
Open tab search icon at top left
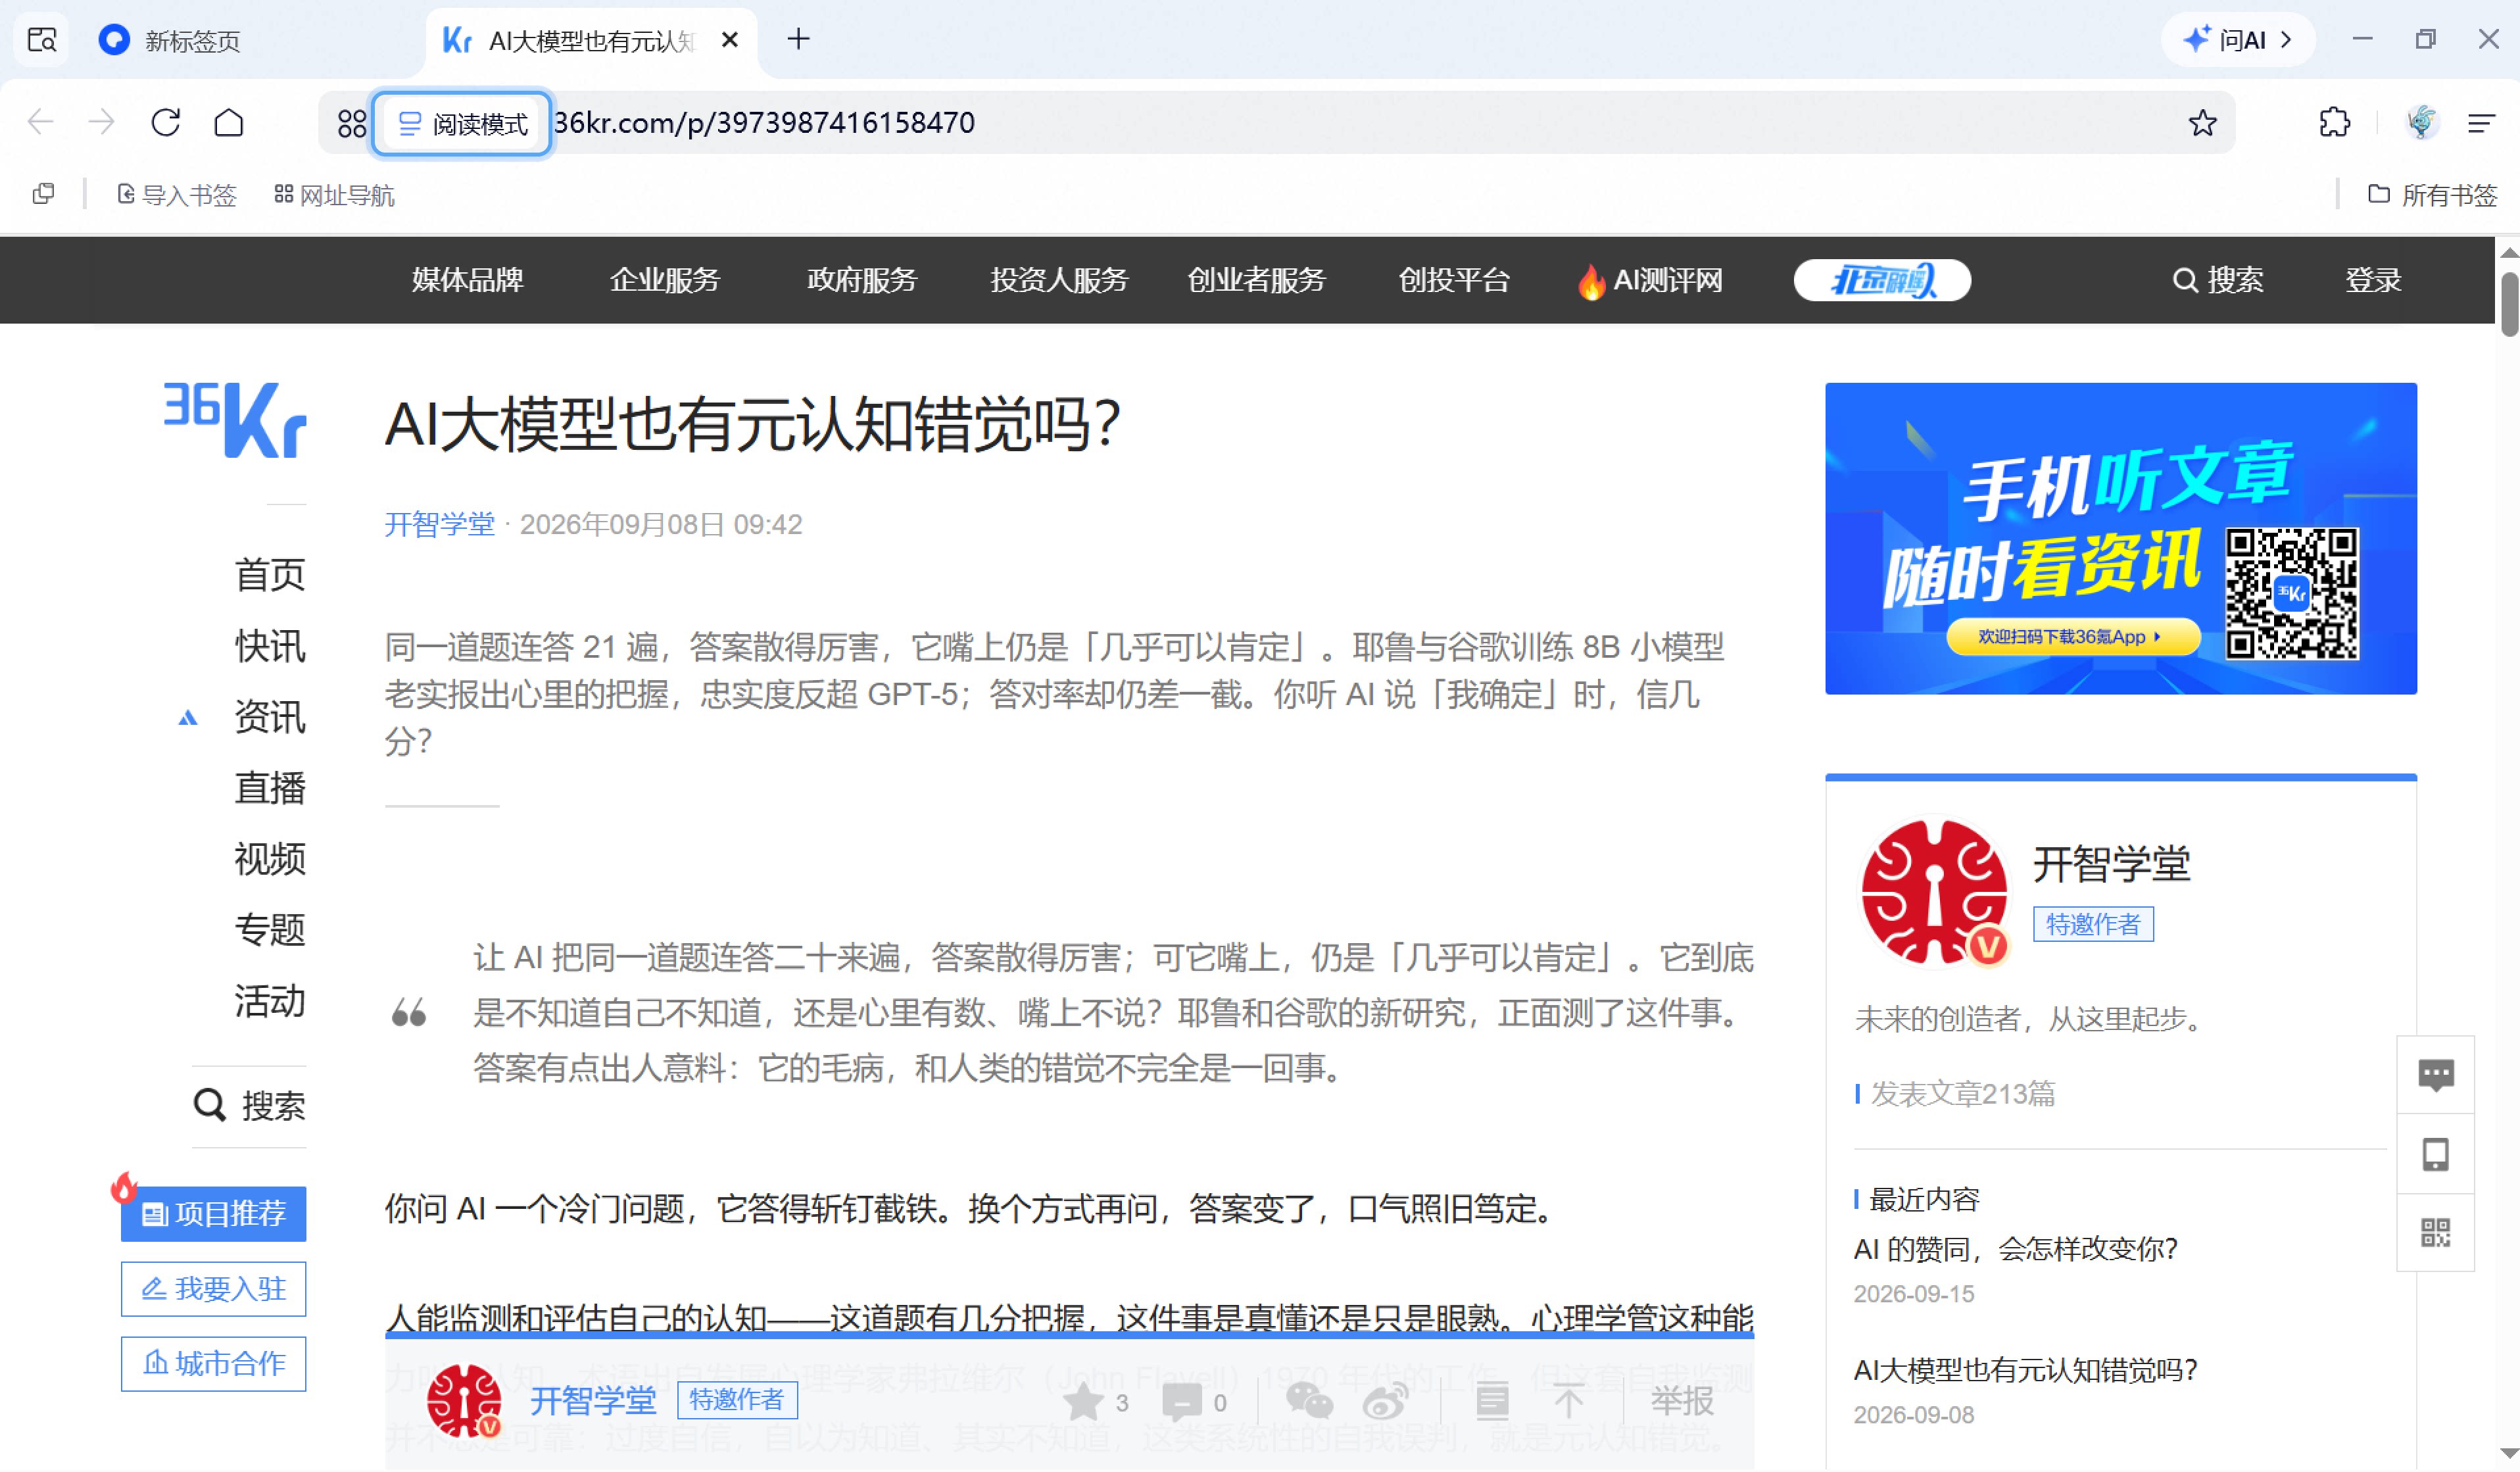(42, 40)
